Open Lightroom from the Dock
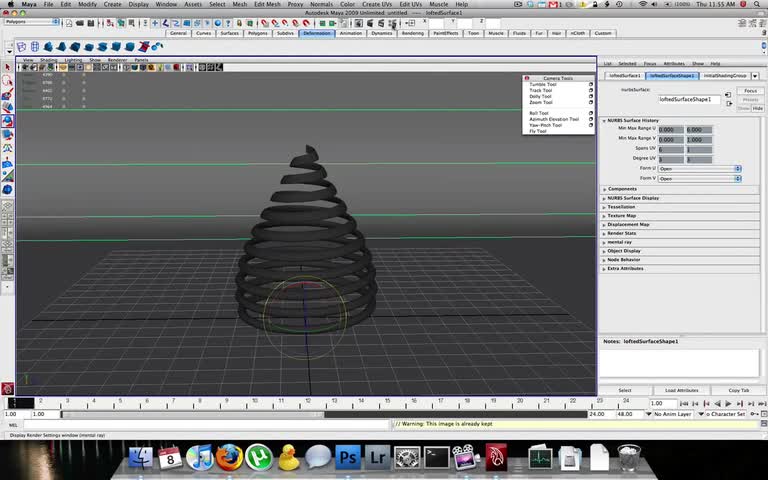 point(378,457)
